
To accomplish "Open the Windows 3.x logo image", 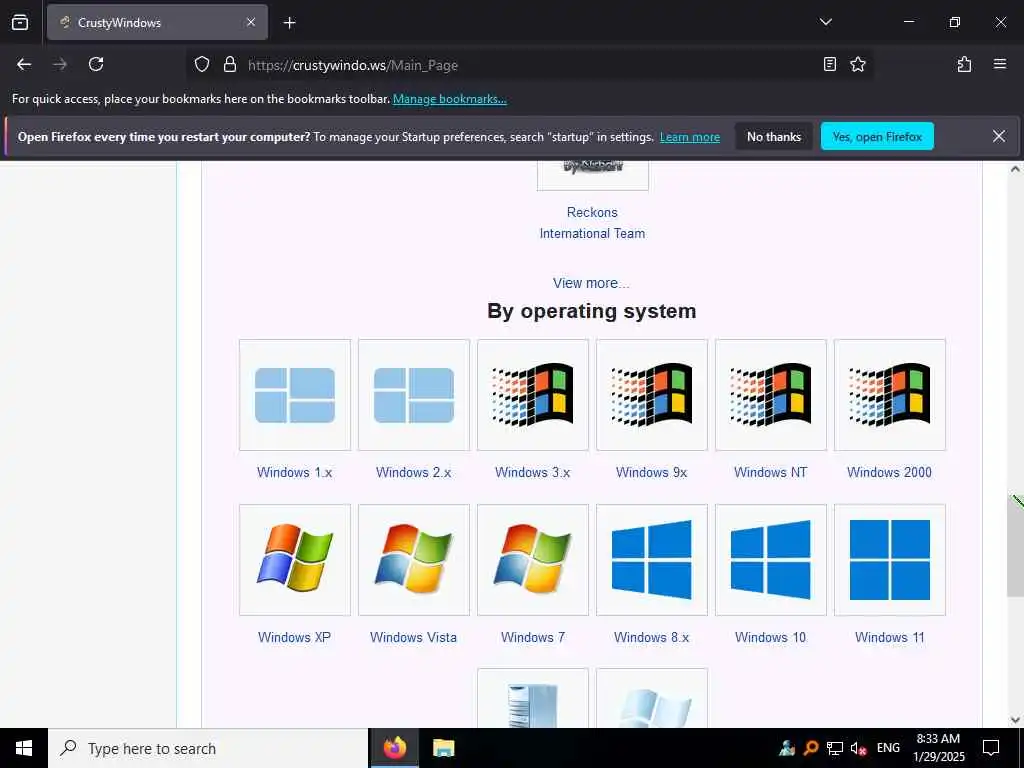I will (532, 395).
